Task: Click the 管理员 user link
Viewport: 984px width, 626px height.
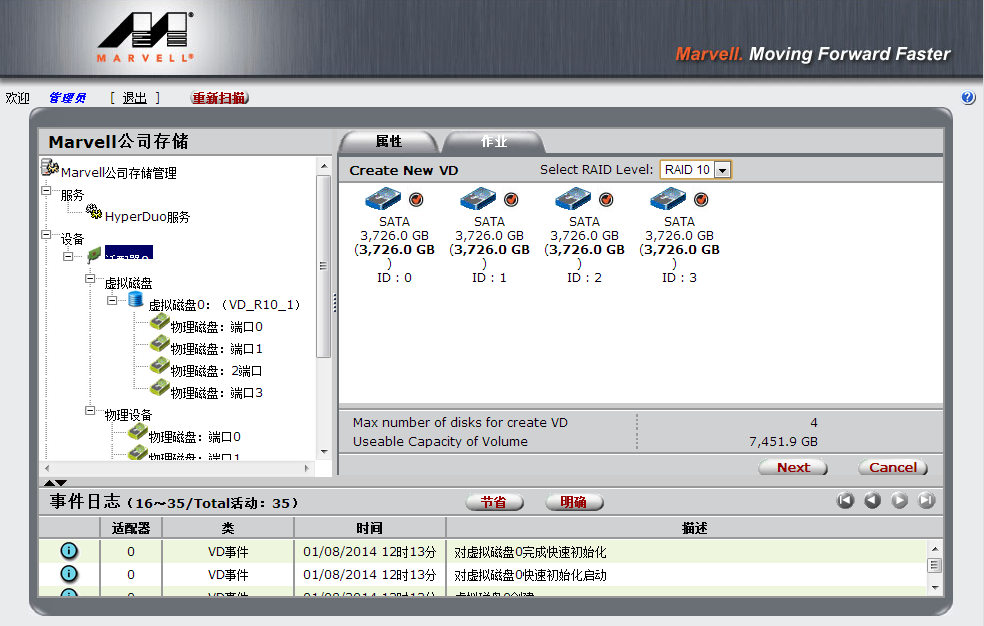Action: [67, 98]
